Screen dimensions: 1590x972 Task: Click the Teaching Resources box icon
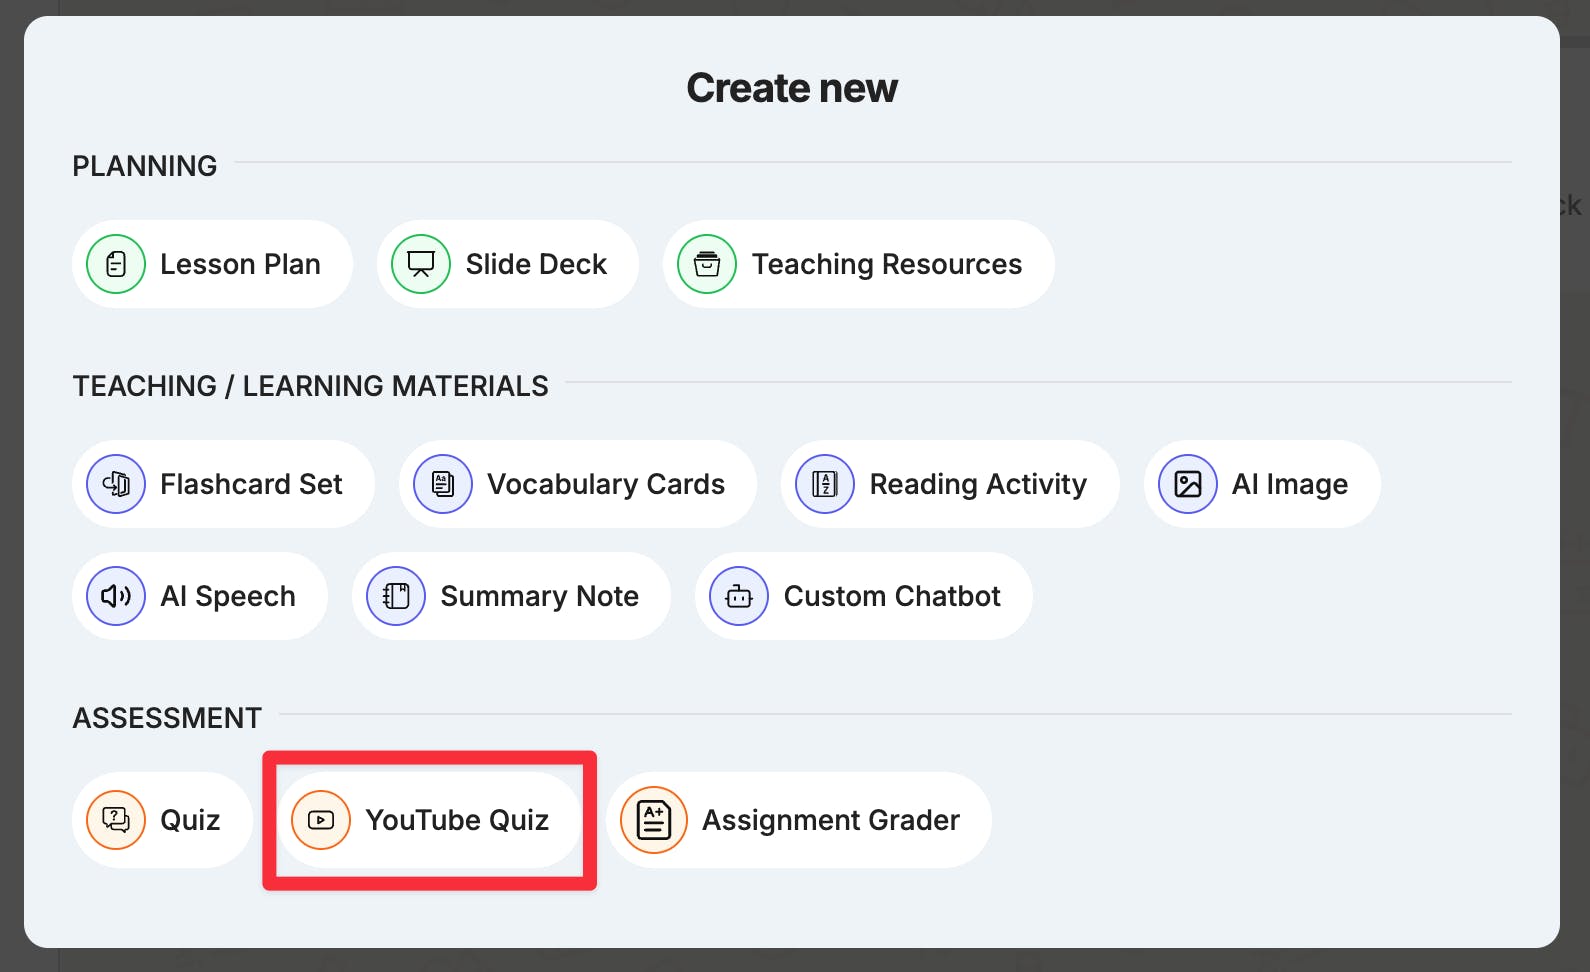coord(707,264)
